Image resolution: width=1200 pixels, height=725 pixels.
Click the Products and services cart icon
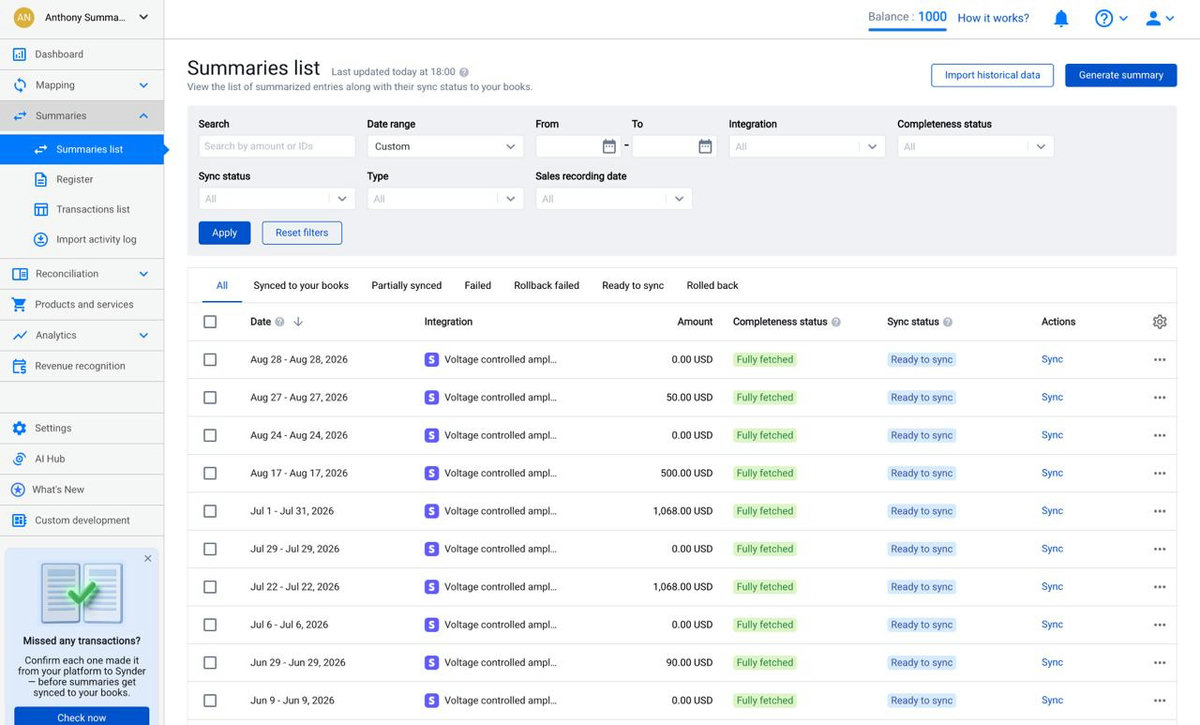pos(19,305)
